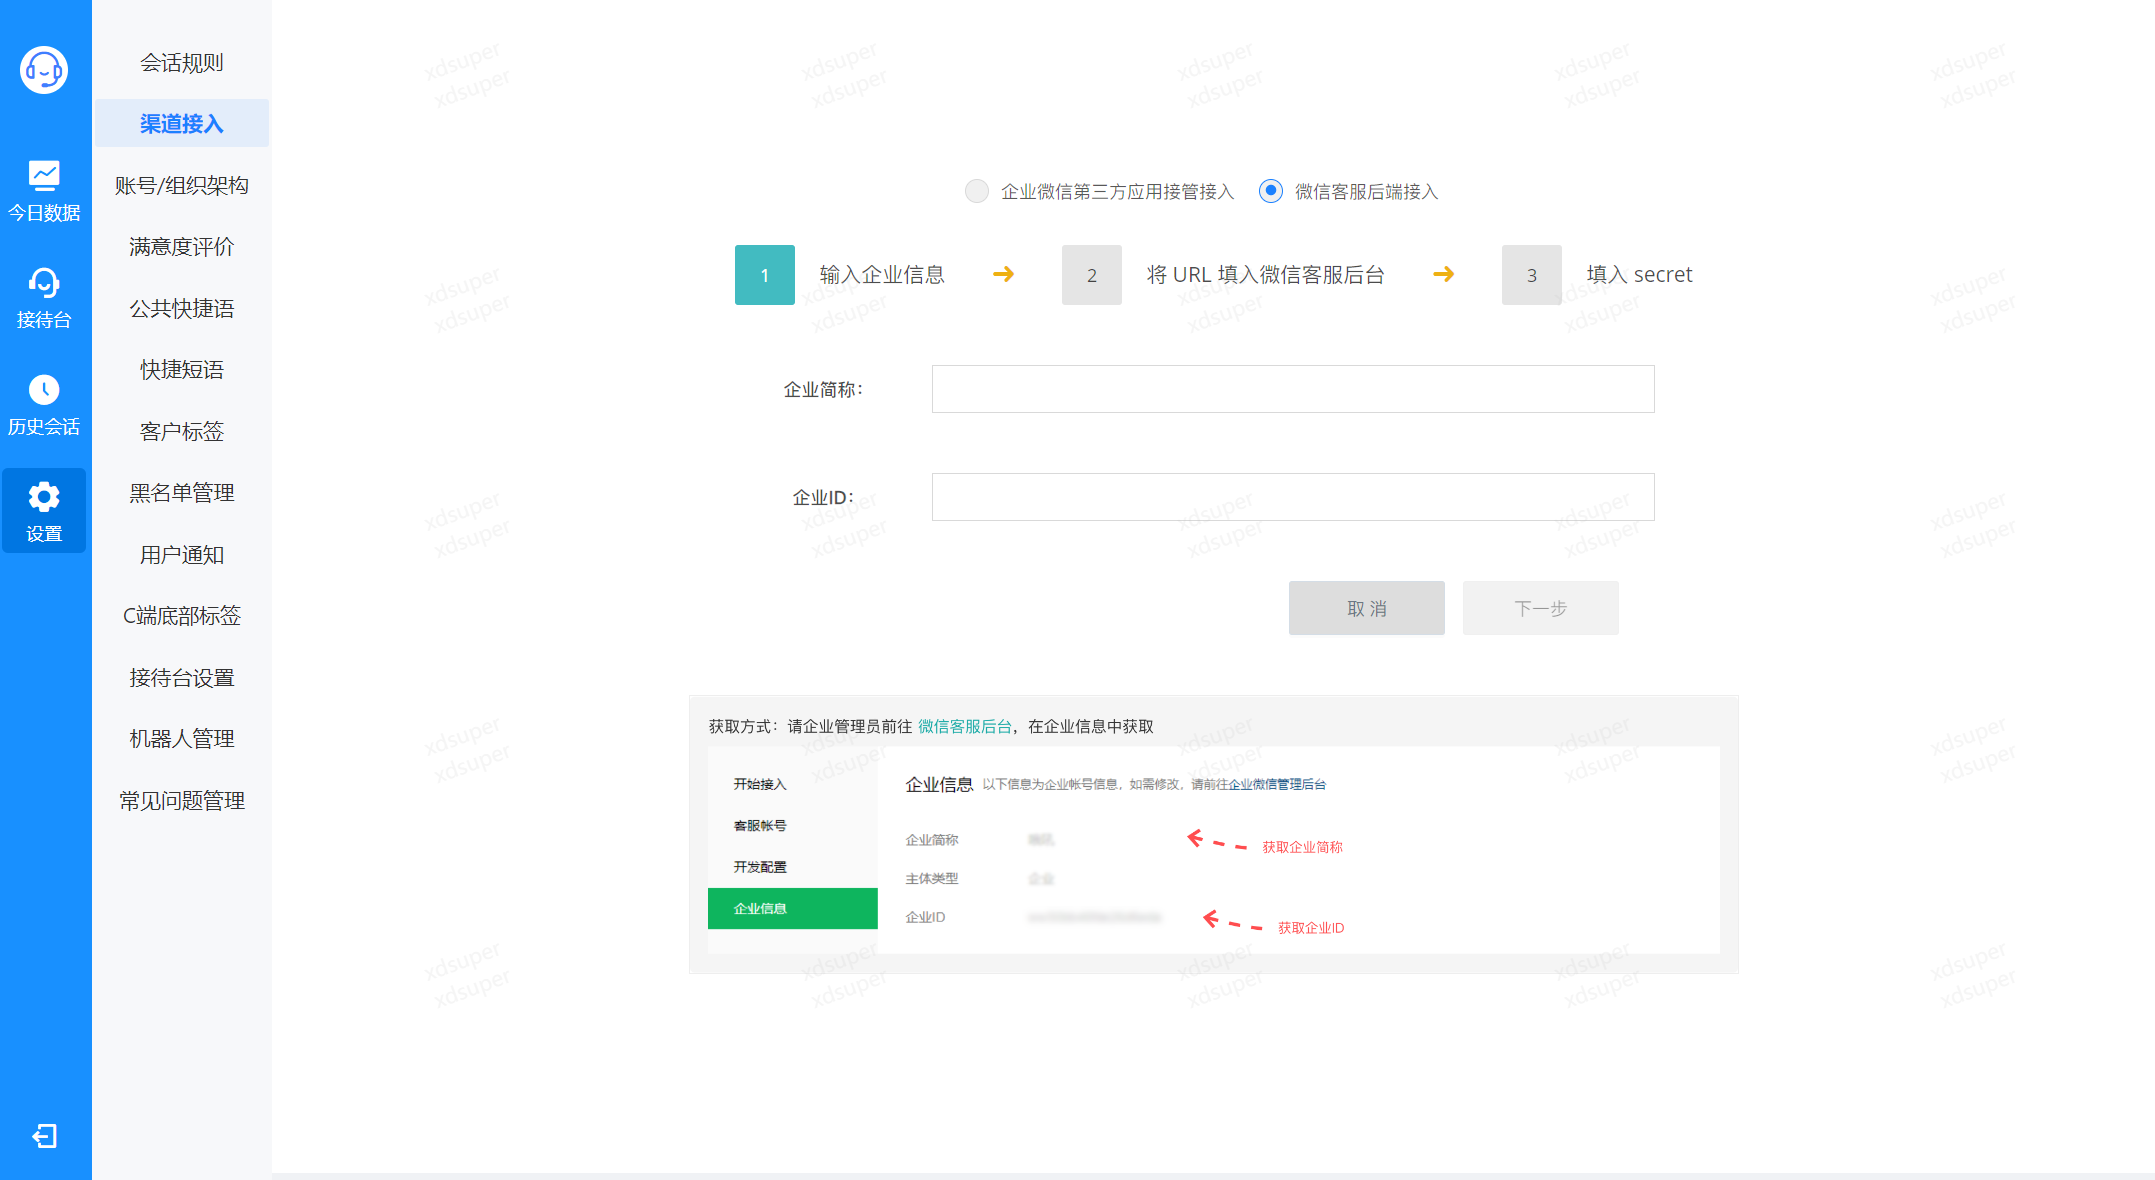Click step 输入企业信息 label

[882, 274]
